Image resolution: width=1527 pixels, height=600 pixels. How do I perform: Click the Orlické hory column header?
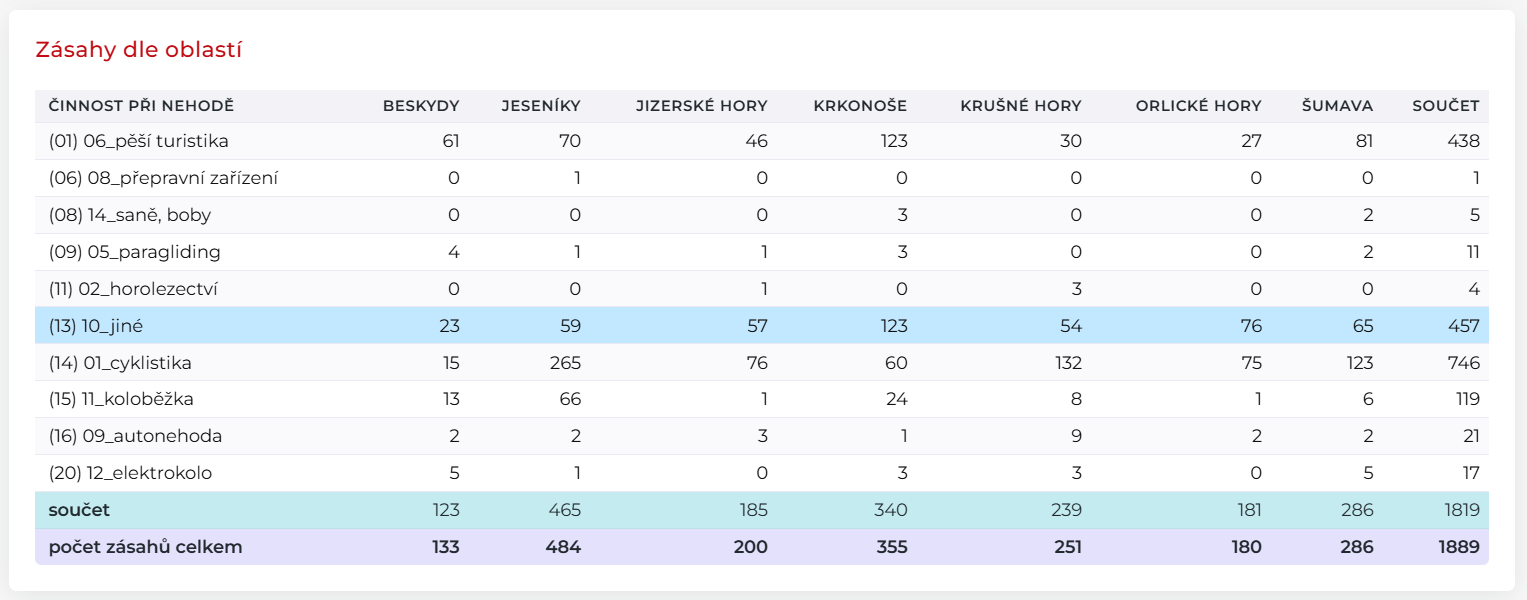1198,106
